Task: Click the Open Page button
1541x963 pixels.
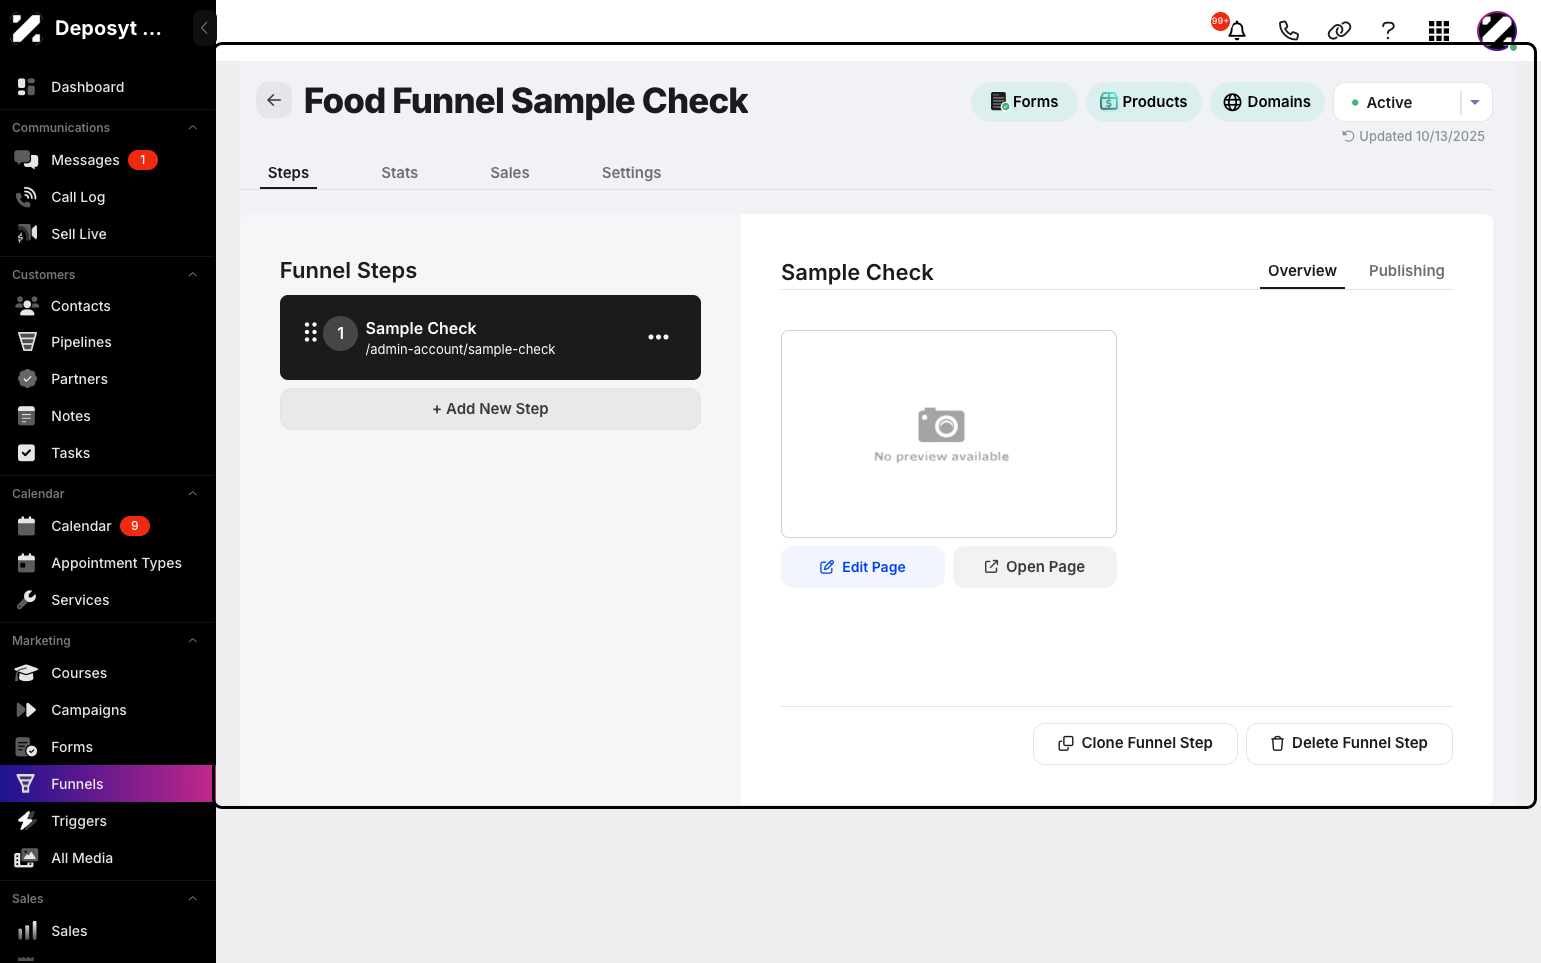Action: point(1034,567)
